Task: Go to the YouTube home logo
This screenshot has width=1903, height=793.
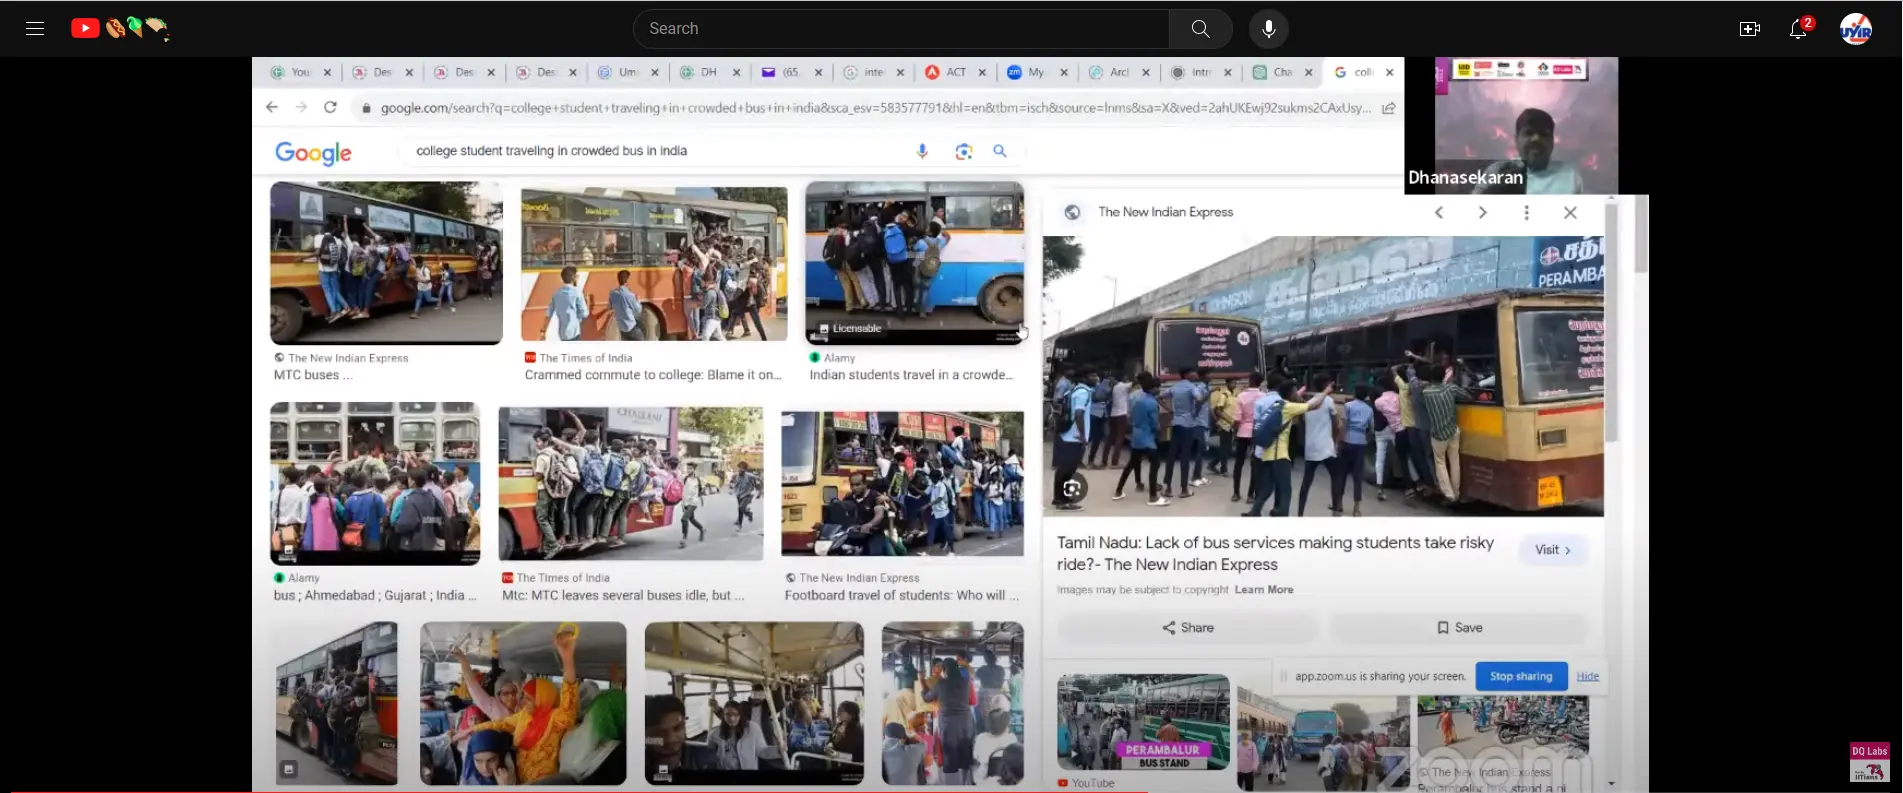Action: point(120,28)
